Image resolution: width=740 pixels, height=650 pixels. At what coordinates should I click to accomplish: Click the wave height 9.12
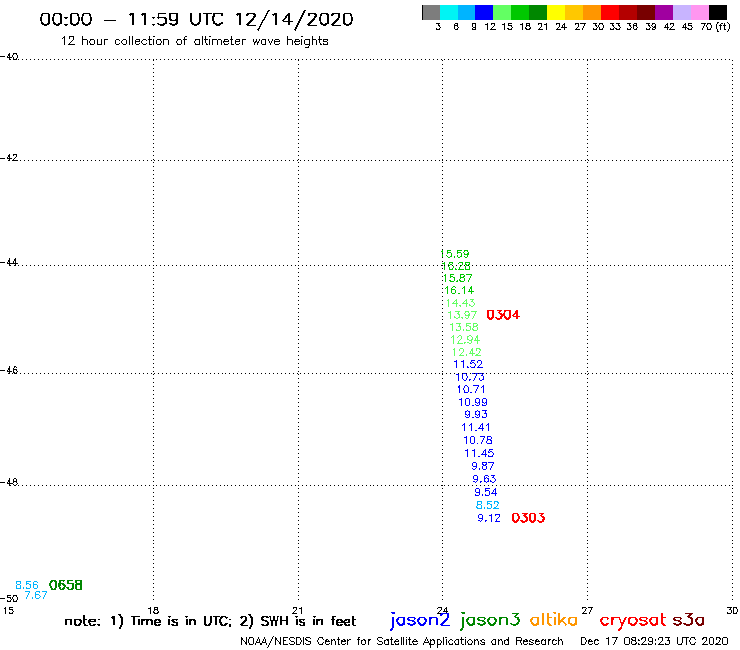coord(489,518)
